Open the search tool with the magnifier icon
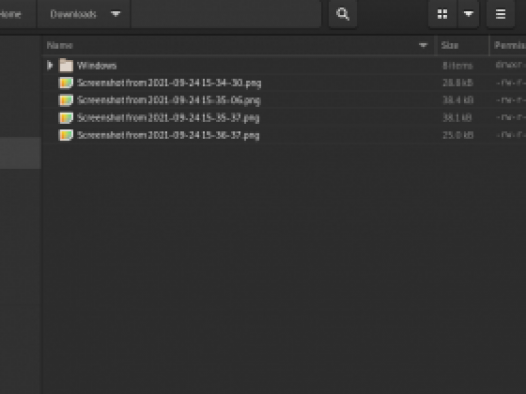526x394 pixels. pos(343,14)
